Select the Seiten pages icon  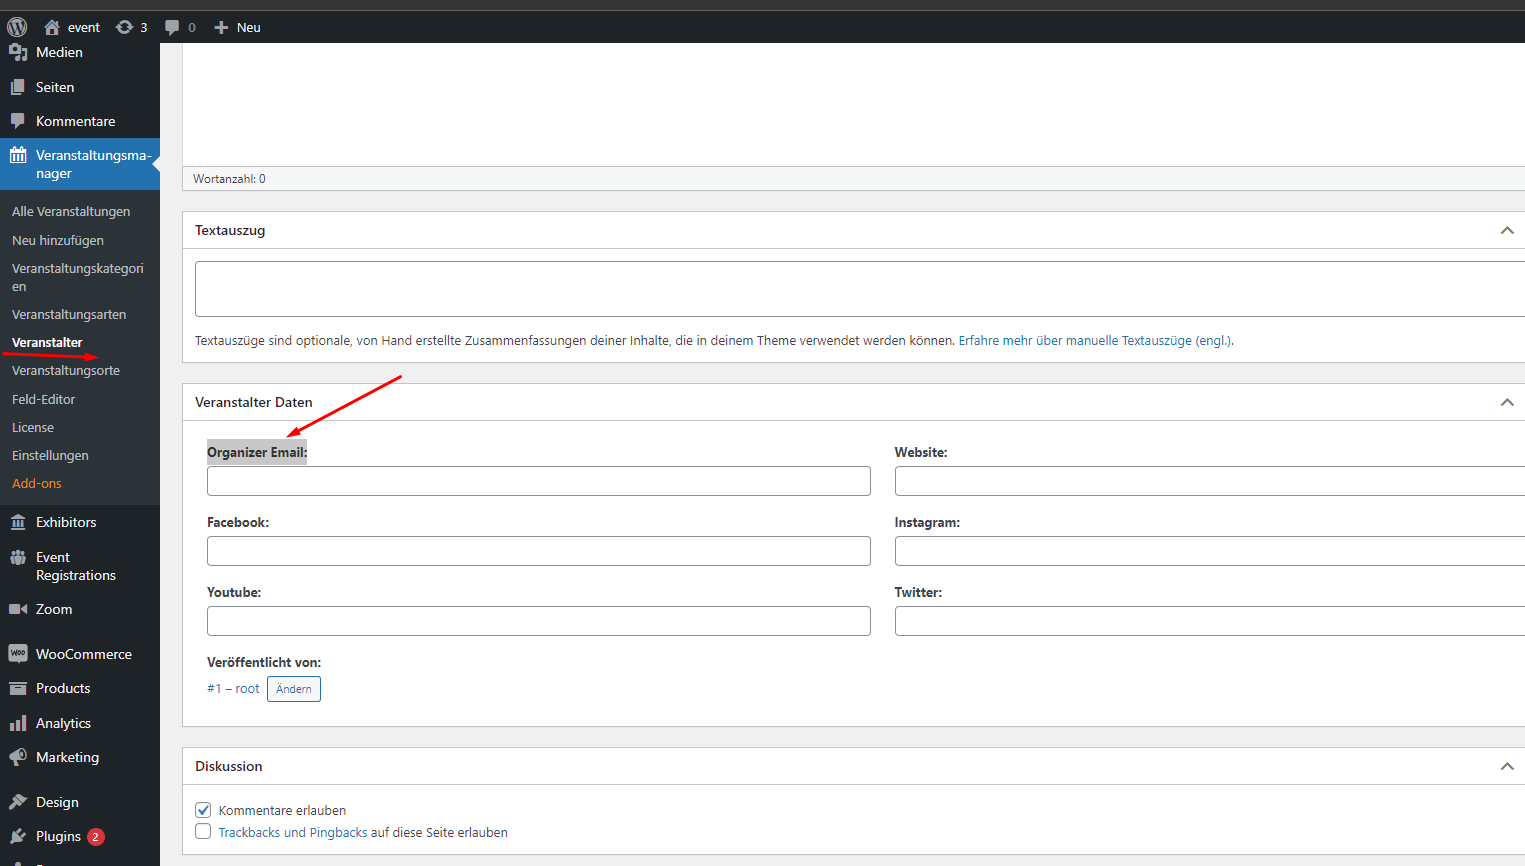click(x=18, y=87)
